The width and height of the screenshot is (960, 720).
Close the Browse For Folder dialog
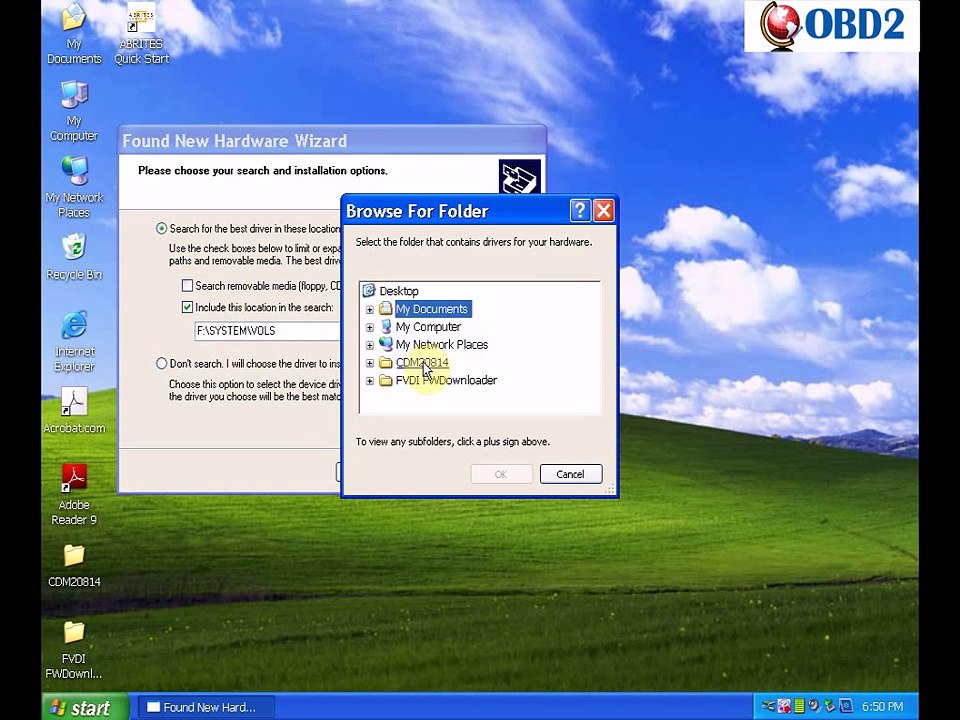(603, 211)
